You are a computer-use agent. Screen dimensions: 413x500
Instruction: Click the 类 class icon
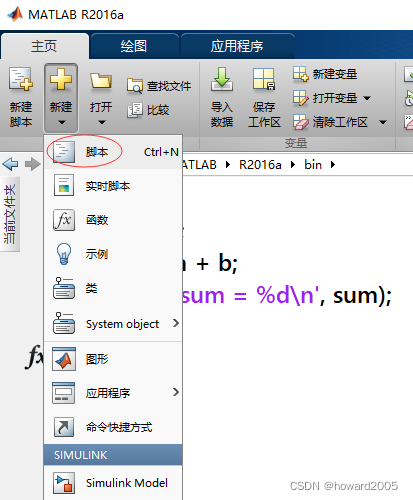pos(64,288)
